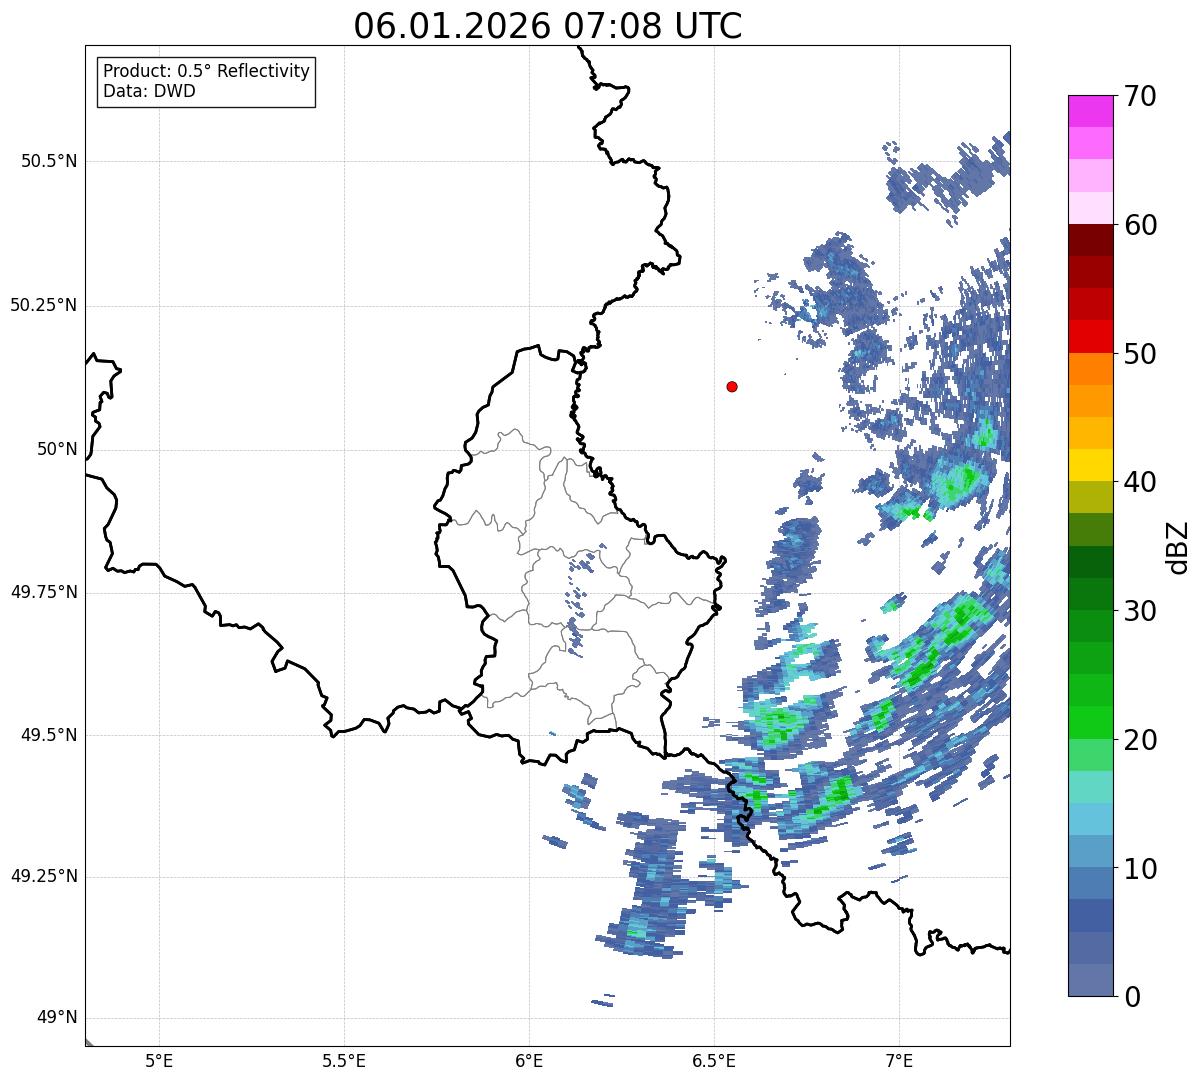Viewport: 1202px width, 1081px height.
Task: Click the longitude label '5°E'
Action: [x=159, y=1060]
